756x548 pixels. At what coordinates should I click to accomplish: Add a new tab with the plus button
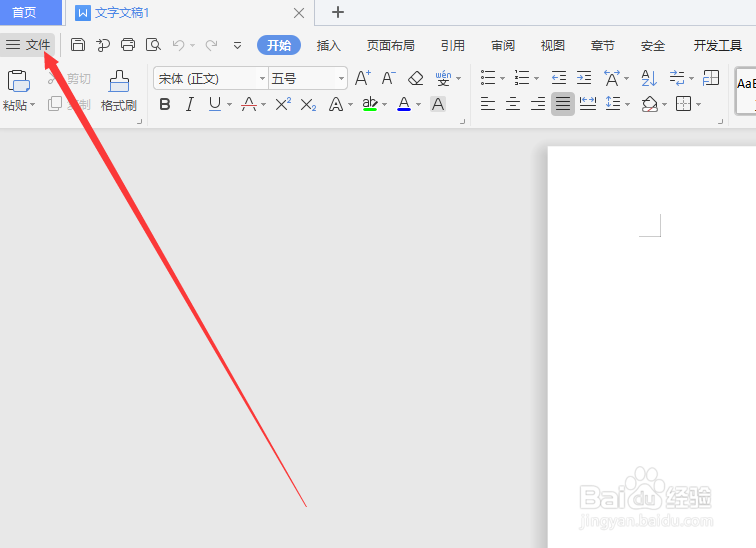coord(338,12)
